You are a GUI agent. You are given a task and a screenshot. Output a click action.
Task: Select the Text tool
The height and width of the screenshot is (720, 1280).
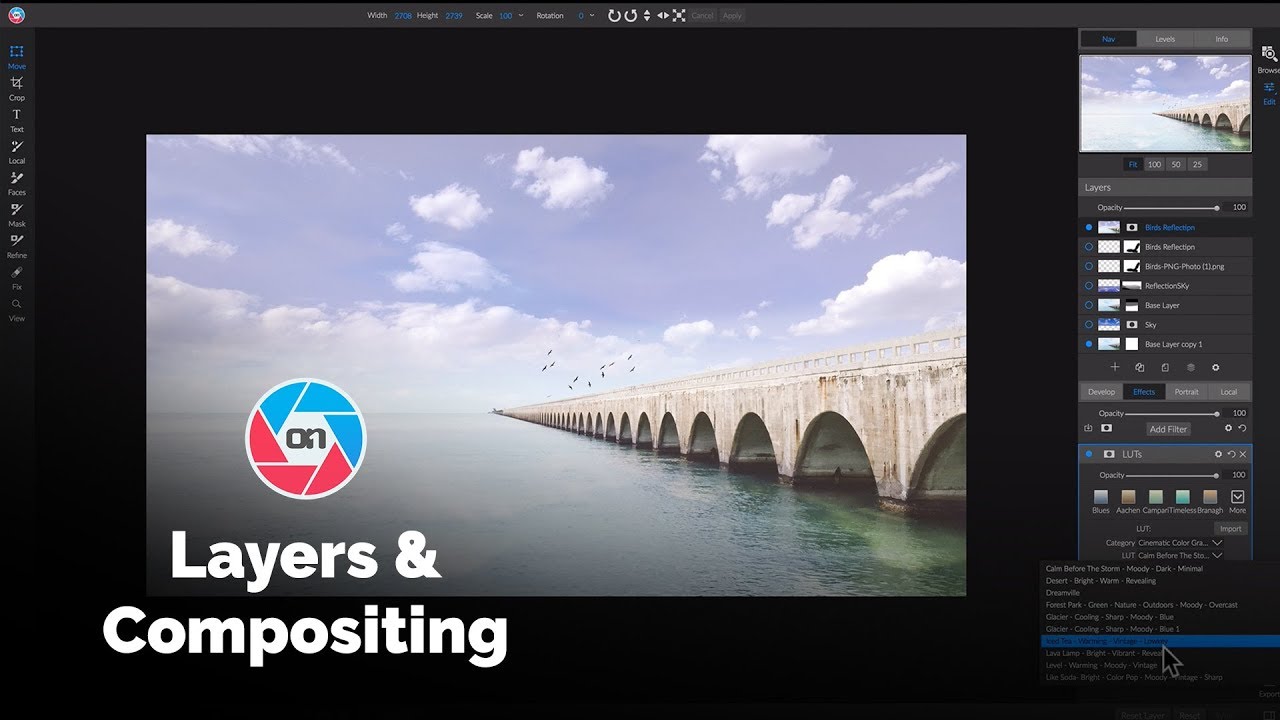17,120
